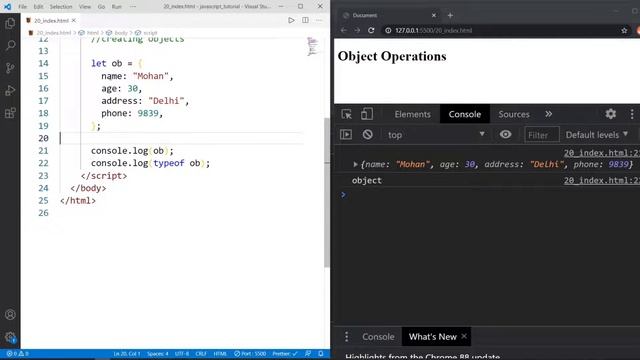Show more DevTools tabs chevron

coord(549,114)
